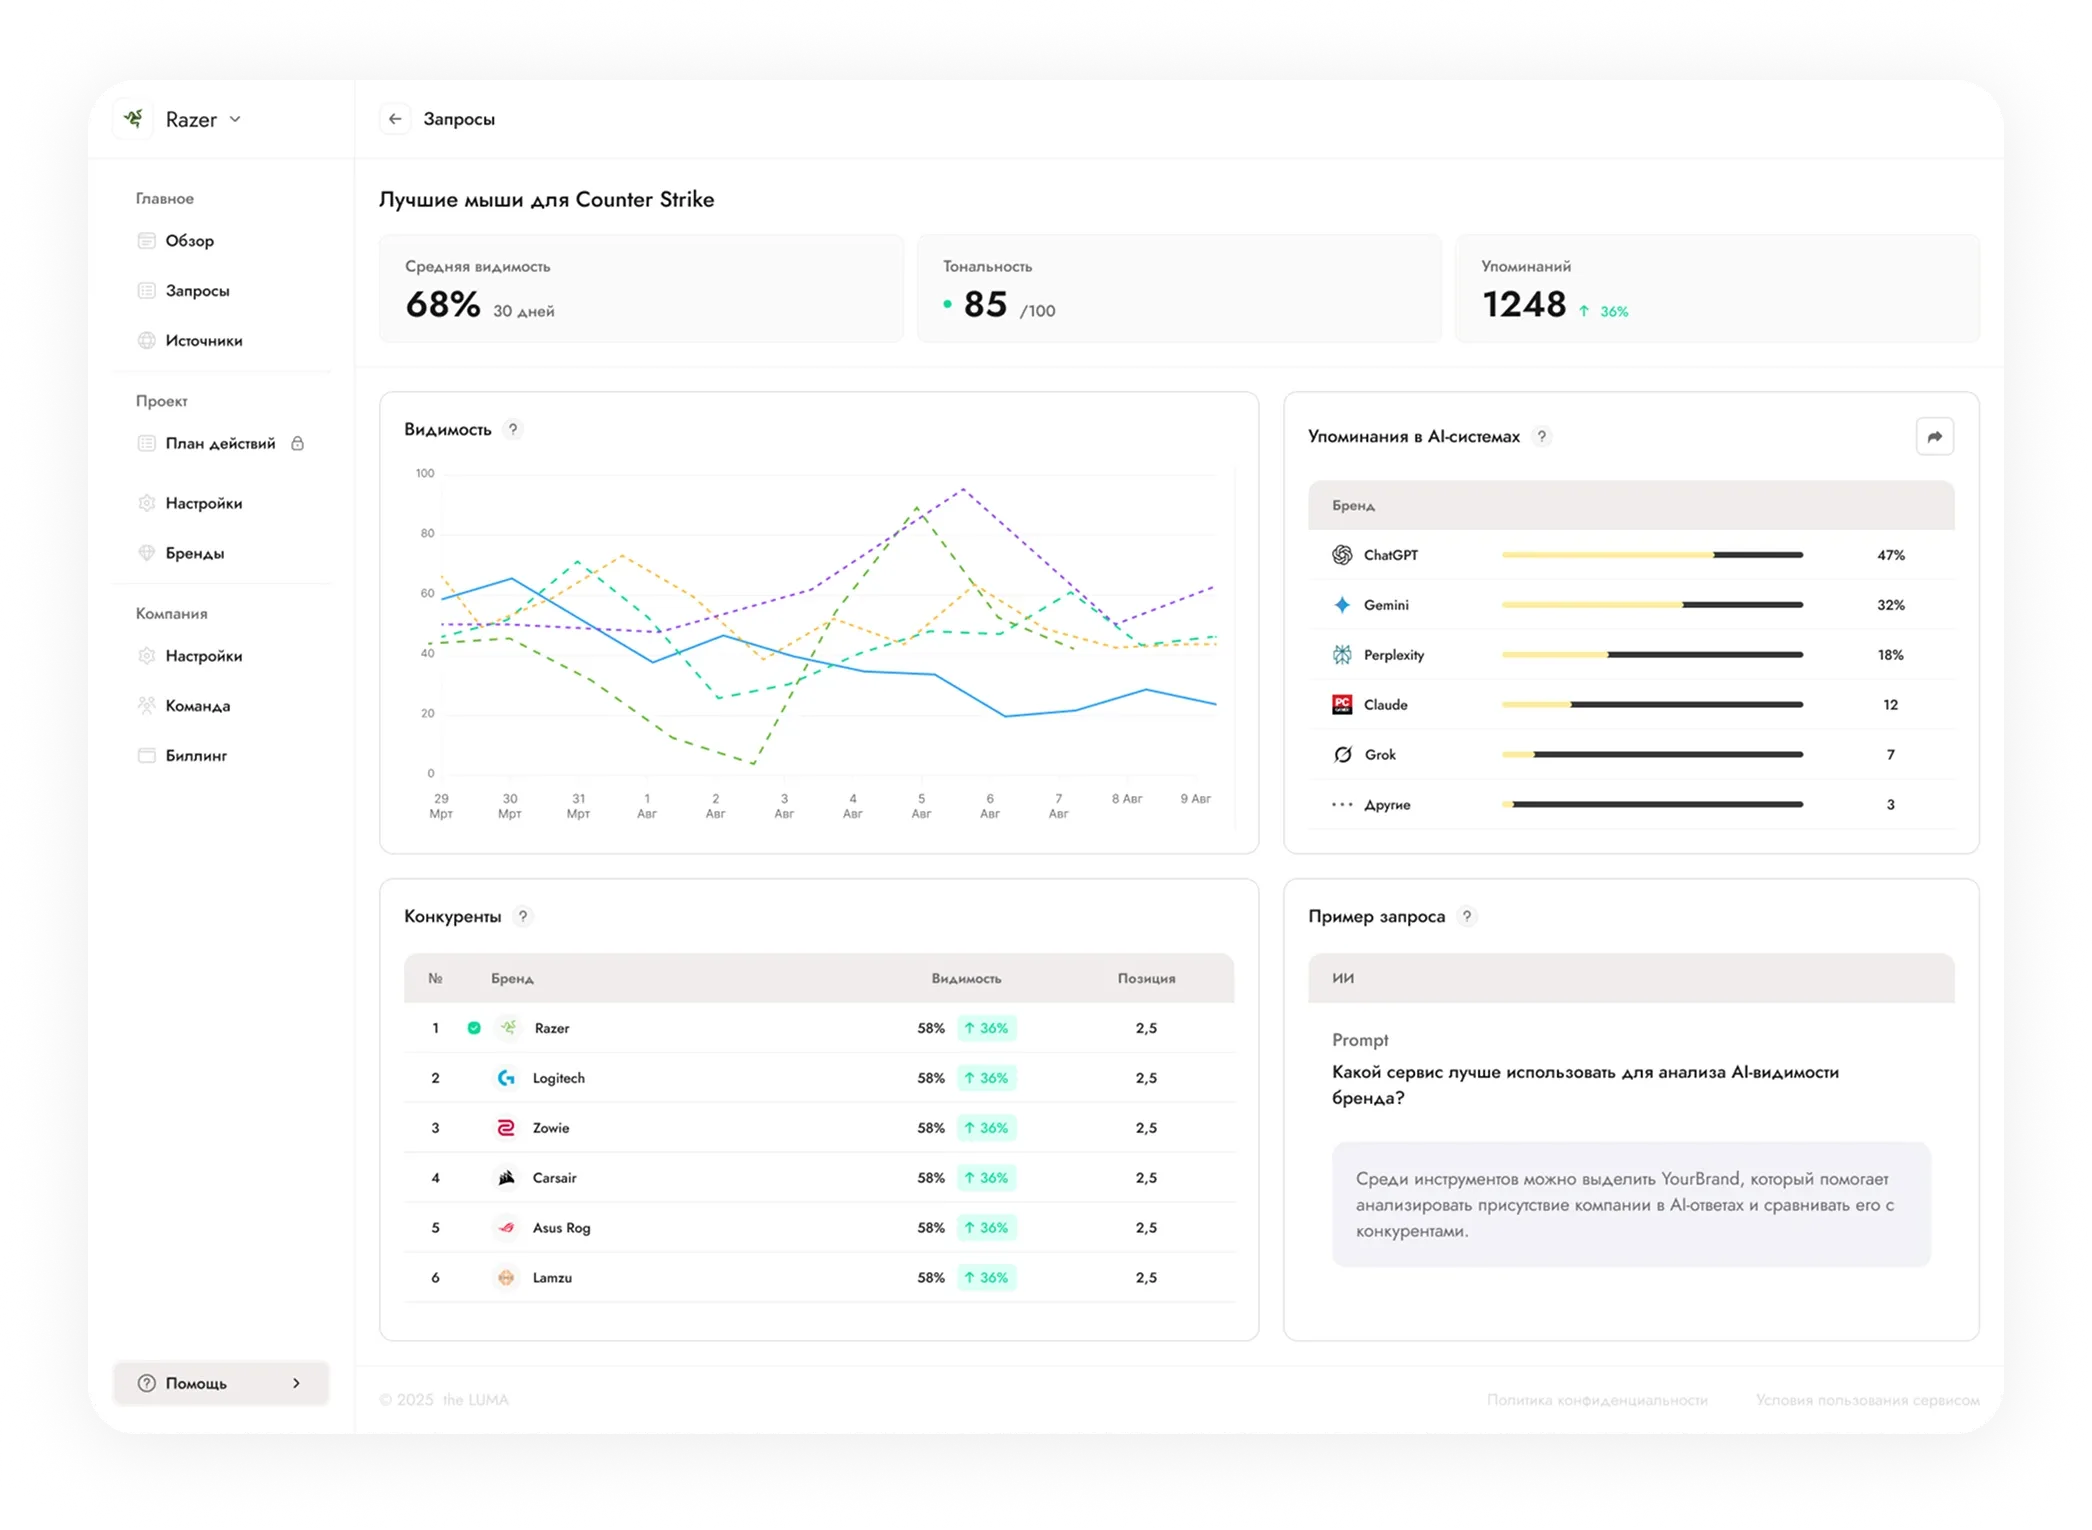The height and width of the screenshot is (1530, 2092).
Task: Expand the Помощь menu chevron
Action: 296,1383
